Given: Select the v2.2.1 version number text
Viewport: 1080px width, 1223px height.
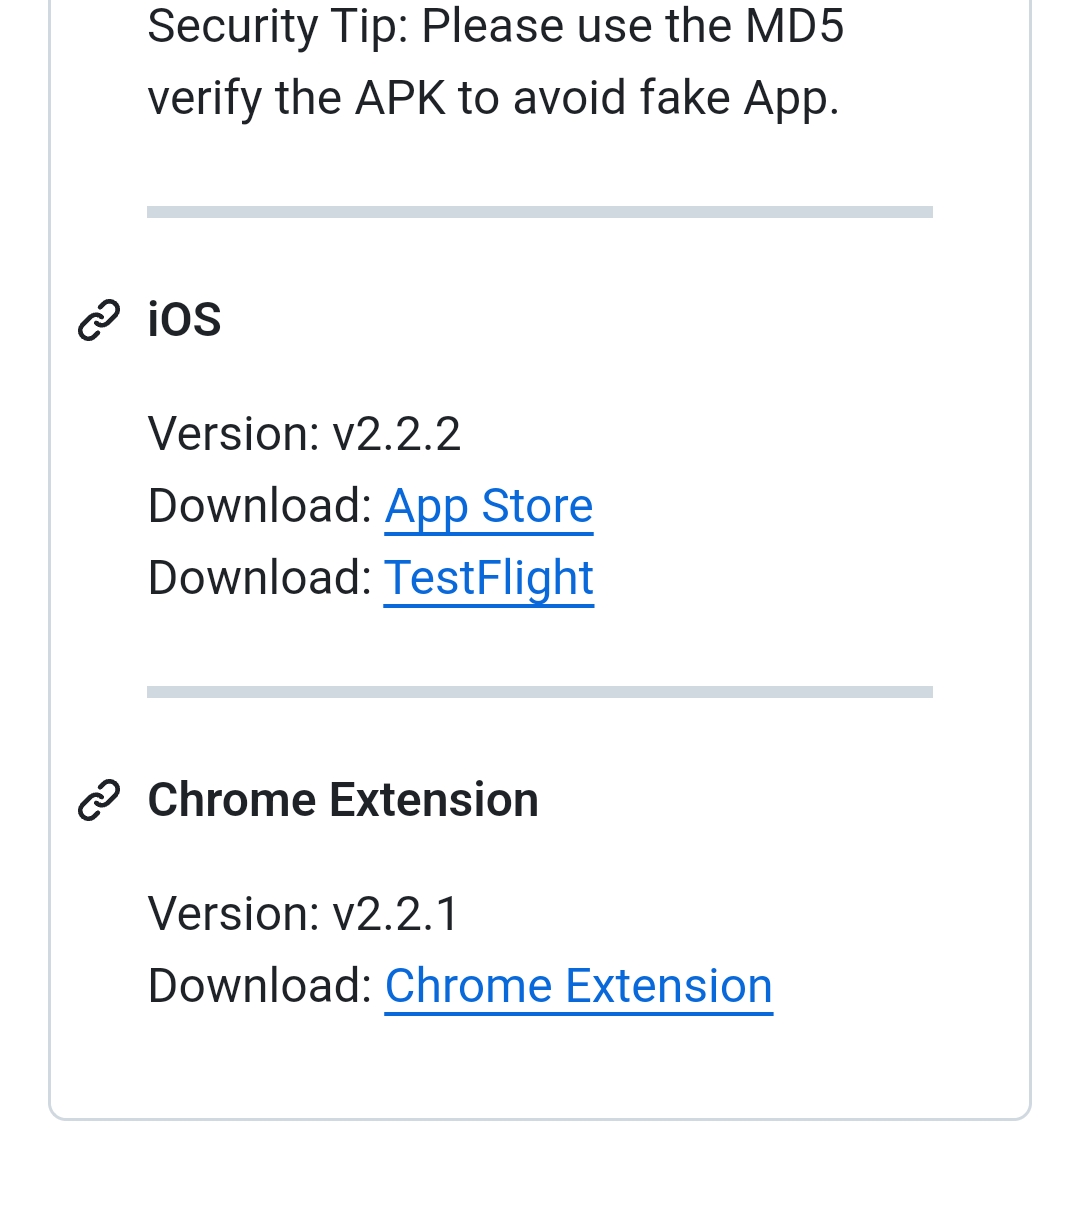Looking at the screenshot, I should [x=396, y=914].
